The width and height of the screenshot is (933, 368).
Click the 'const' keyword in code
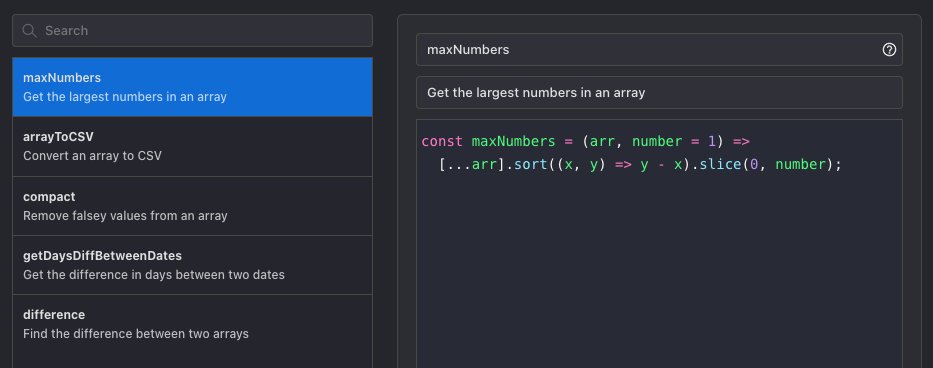coord(442,141)
